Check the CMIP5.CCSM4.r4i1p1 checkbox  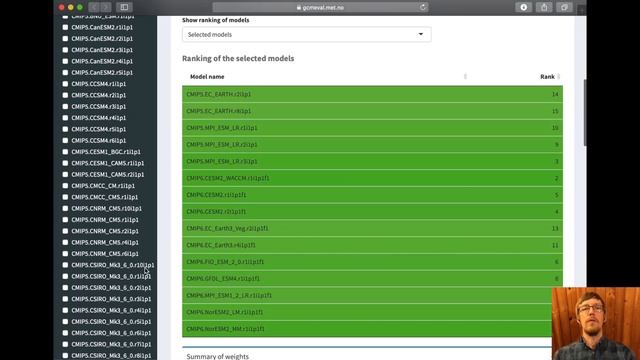pos(65,118)
